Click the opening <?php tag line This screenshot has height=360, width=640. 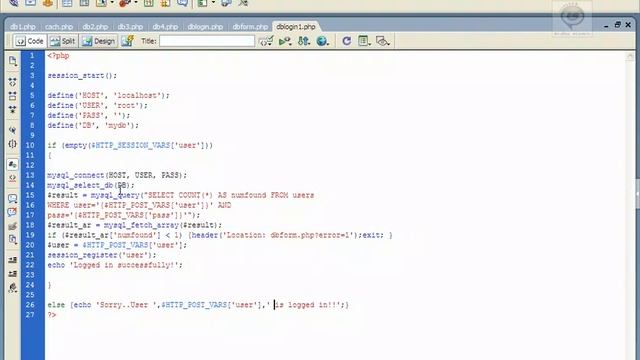pos(58,56)
